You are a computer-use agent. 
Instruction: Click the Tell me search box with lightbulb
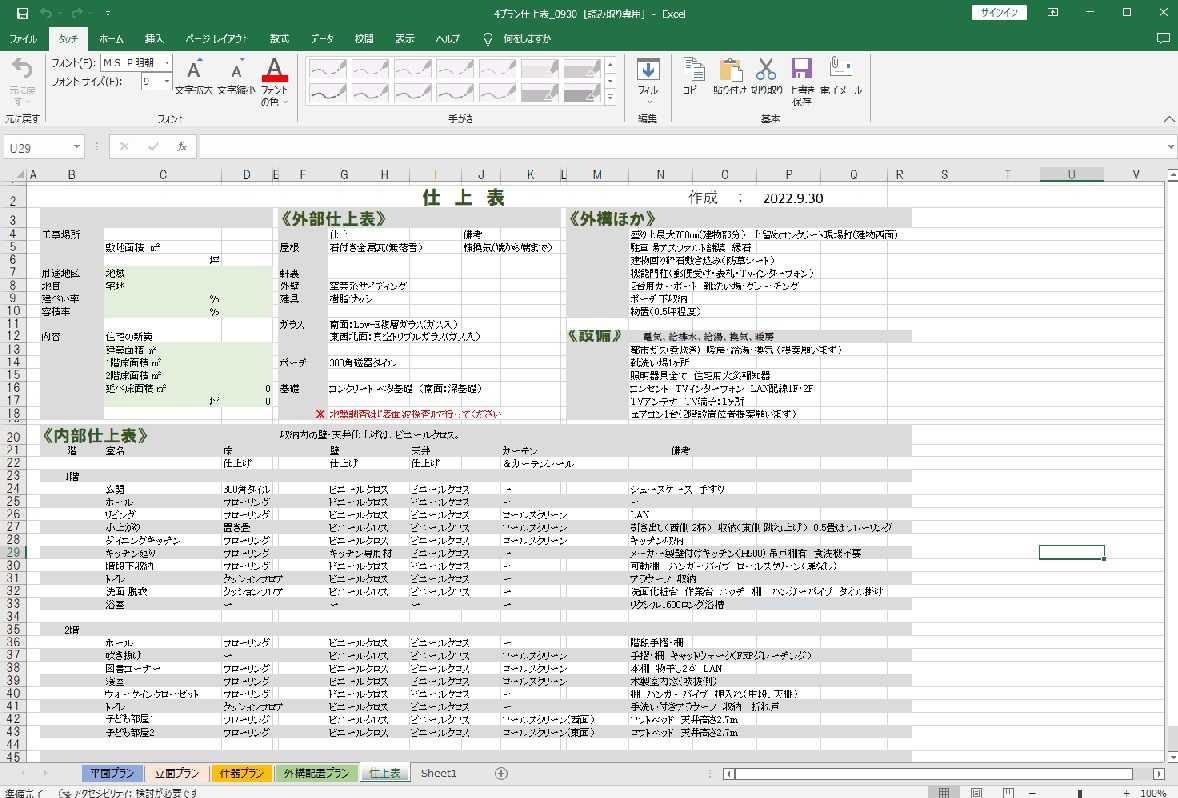point(518,38)
